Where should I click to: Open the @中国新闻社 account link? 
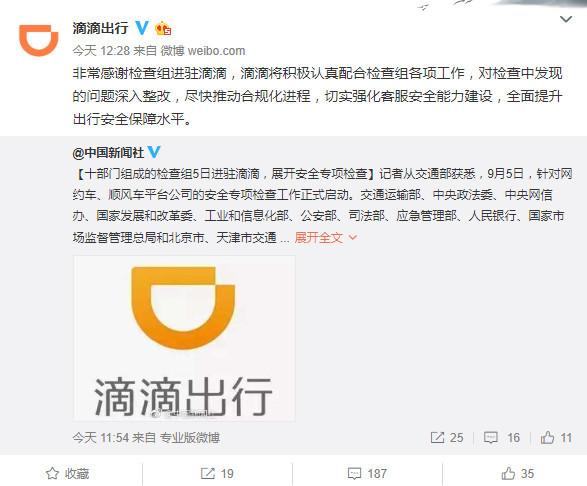coord(108,152)
